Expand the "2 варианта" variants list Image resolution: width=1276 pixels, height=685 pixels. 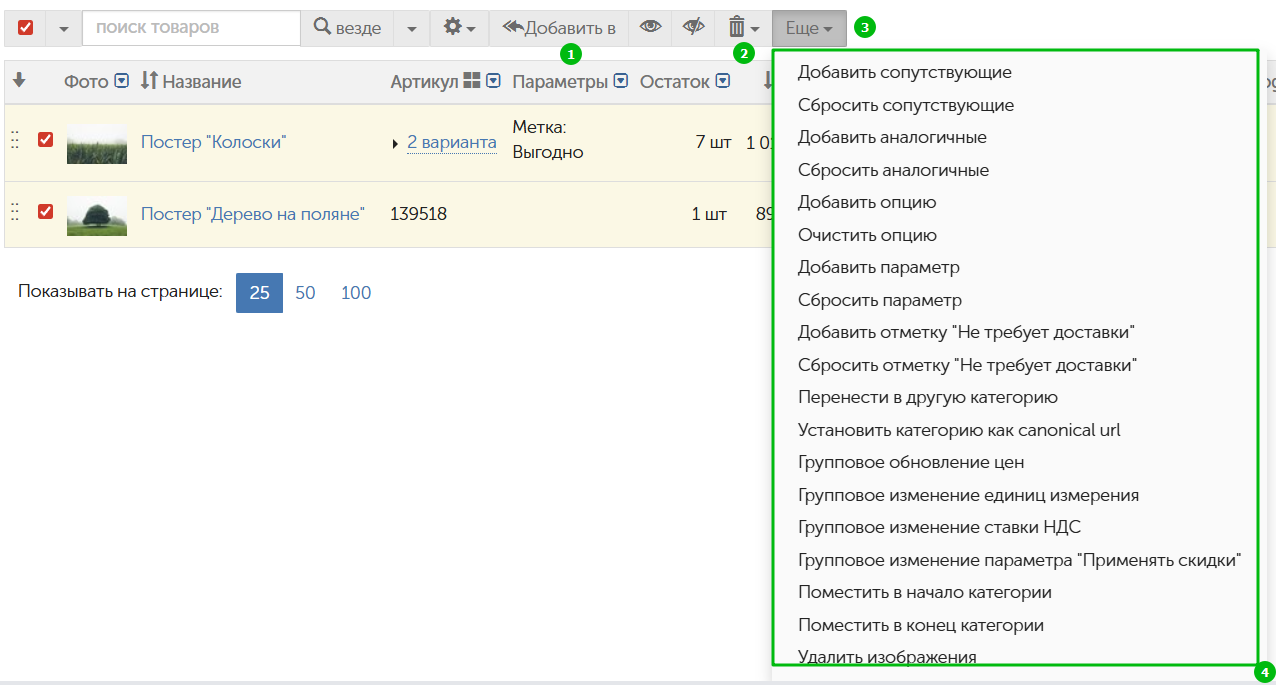[x=451, y=143]
